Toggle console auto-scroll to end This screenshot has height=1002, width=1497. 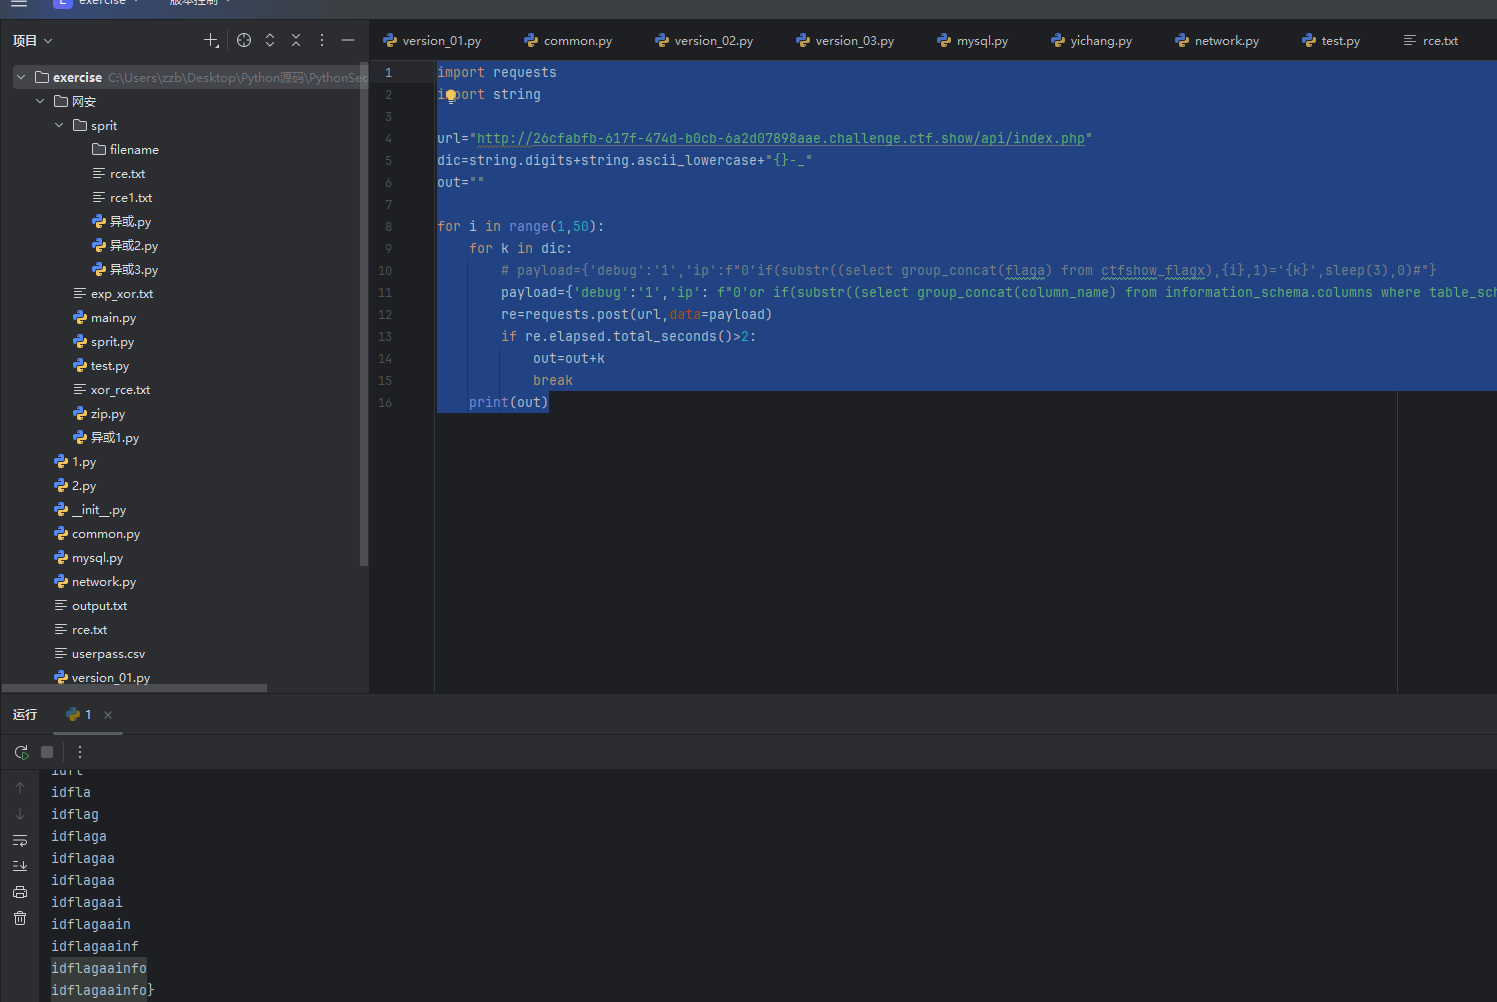point(20,866)
